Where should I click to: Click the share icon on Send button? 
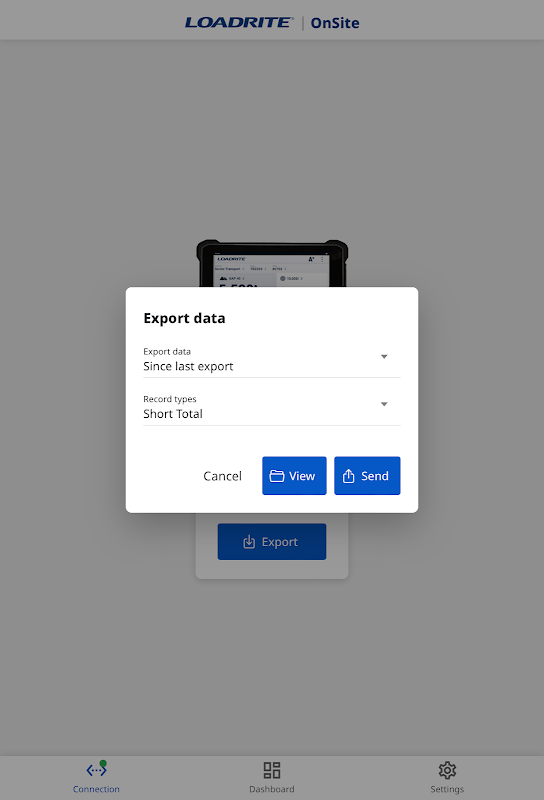point(349,476)
